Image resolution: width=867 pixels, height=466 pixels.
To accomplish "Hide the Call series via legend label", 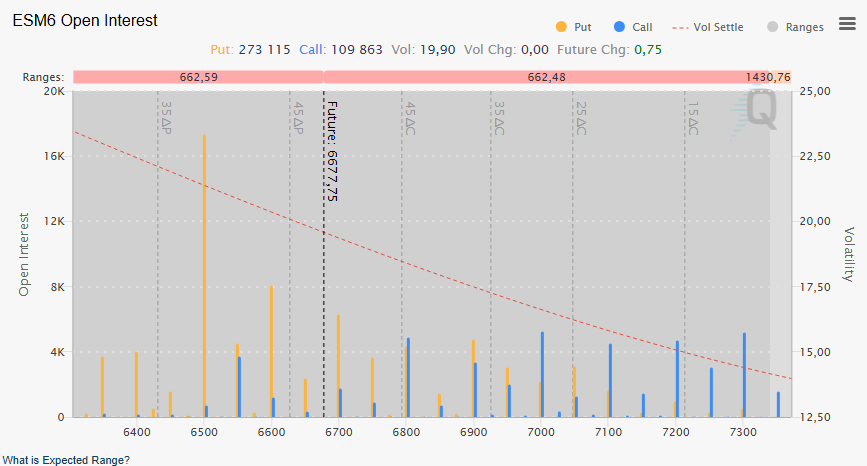I will pos(642,27).
